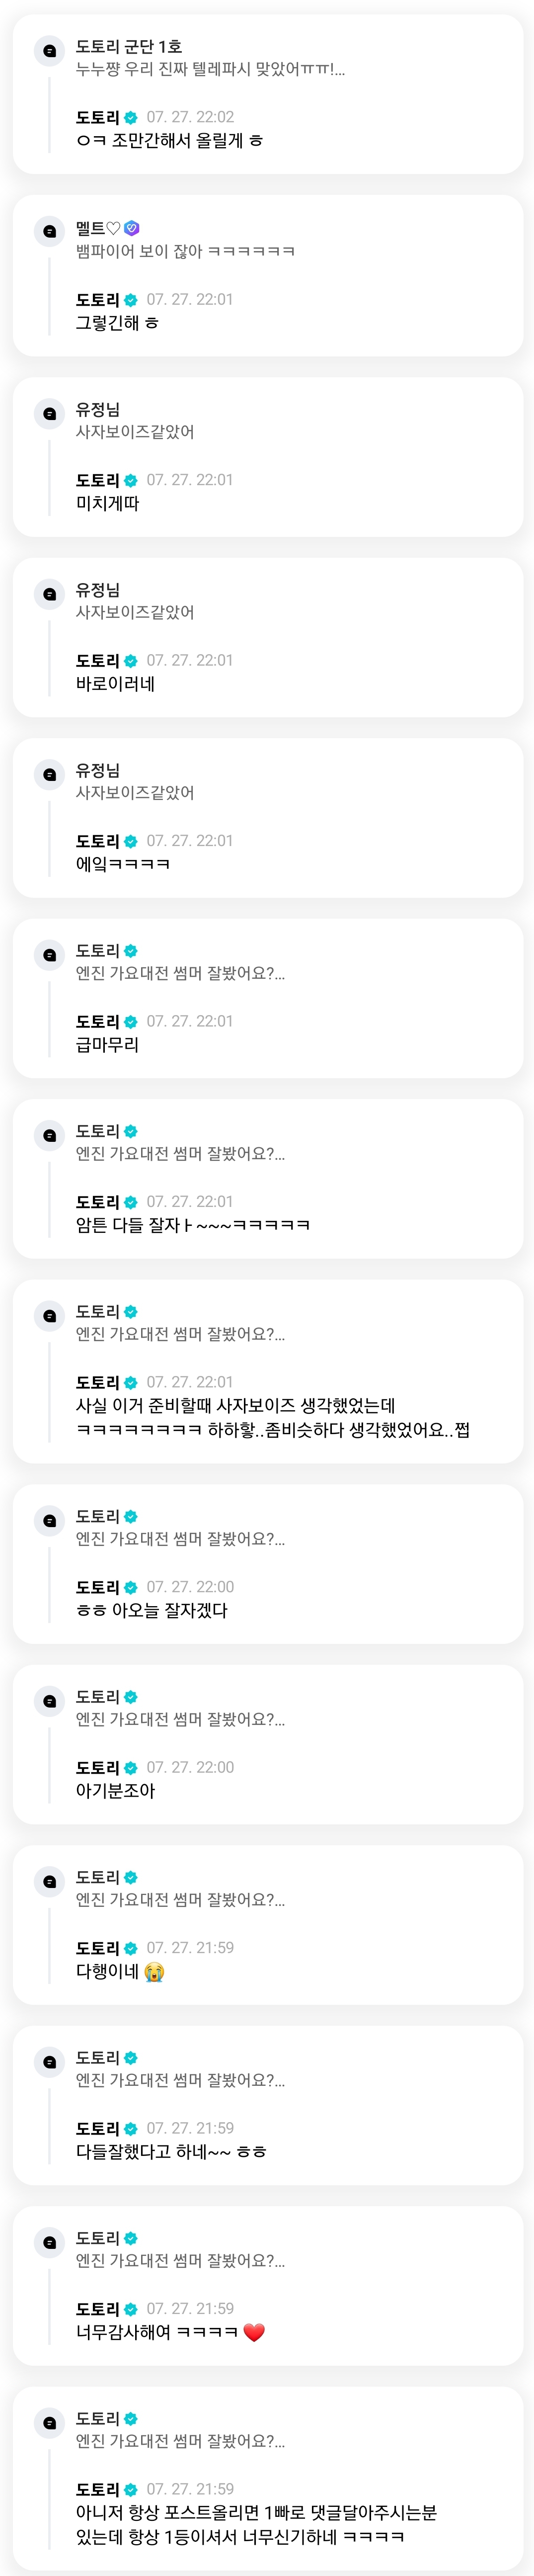
Task: Click the 도토리 author name above 바로이러네
Action: pos(98,661)
